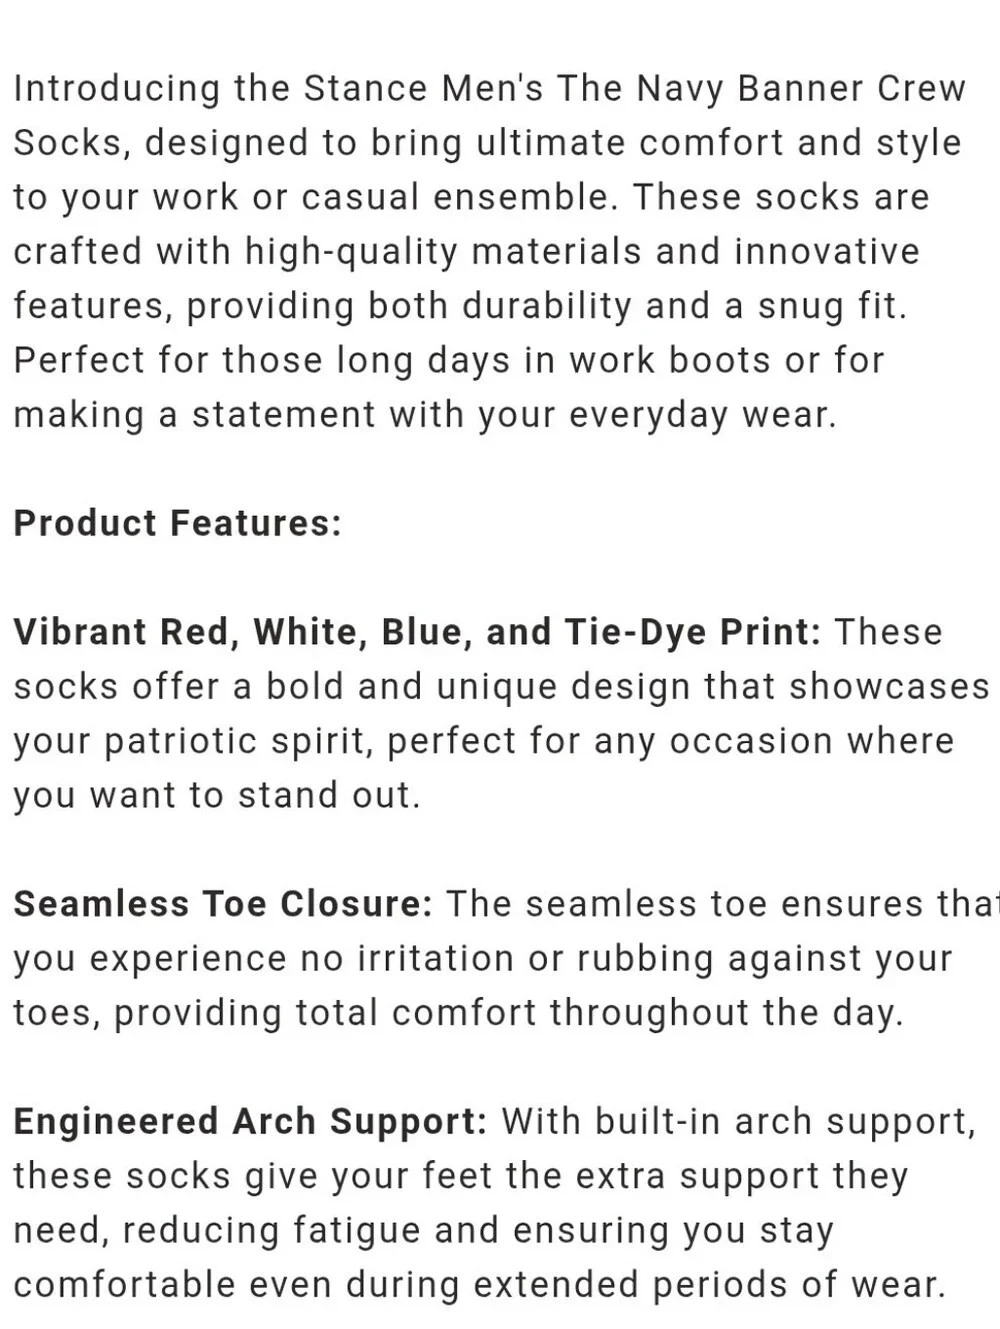
Task: Click the phrase 'Navy Banner Crew' in the first line
Action: [801, 88]
